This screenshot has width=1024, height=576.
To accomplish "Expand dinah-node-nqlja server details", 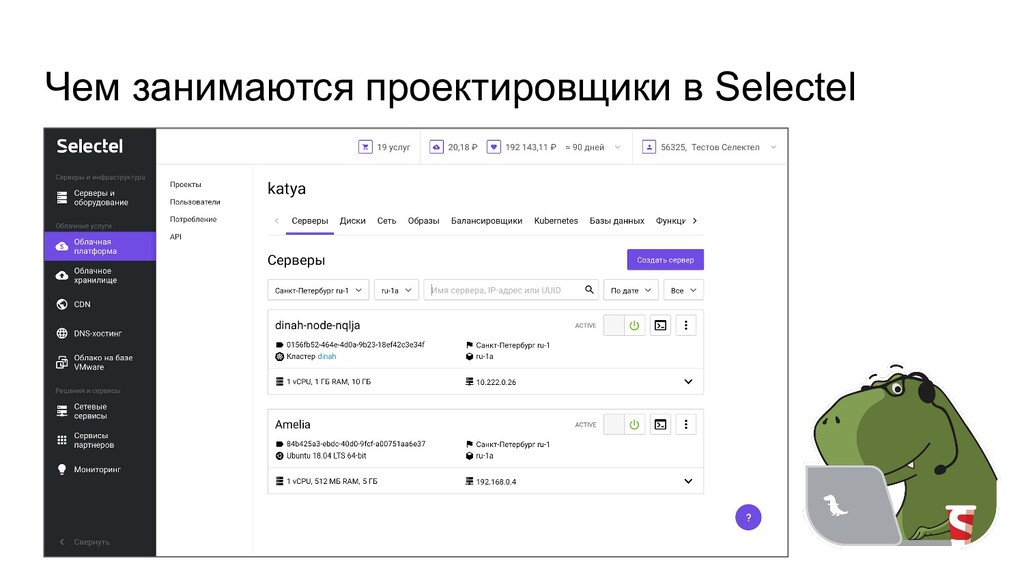I will point(688,381).
